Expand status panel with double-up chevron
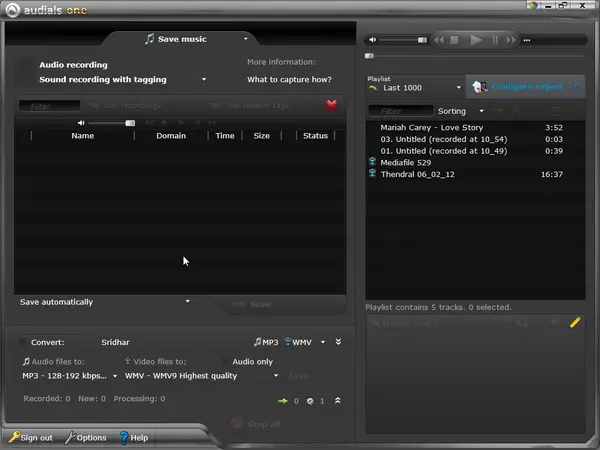This screenshot has width=600, height=450. [338, 401]
